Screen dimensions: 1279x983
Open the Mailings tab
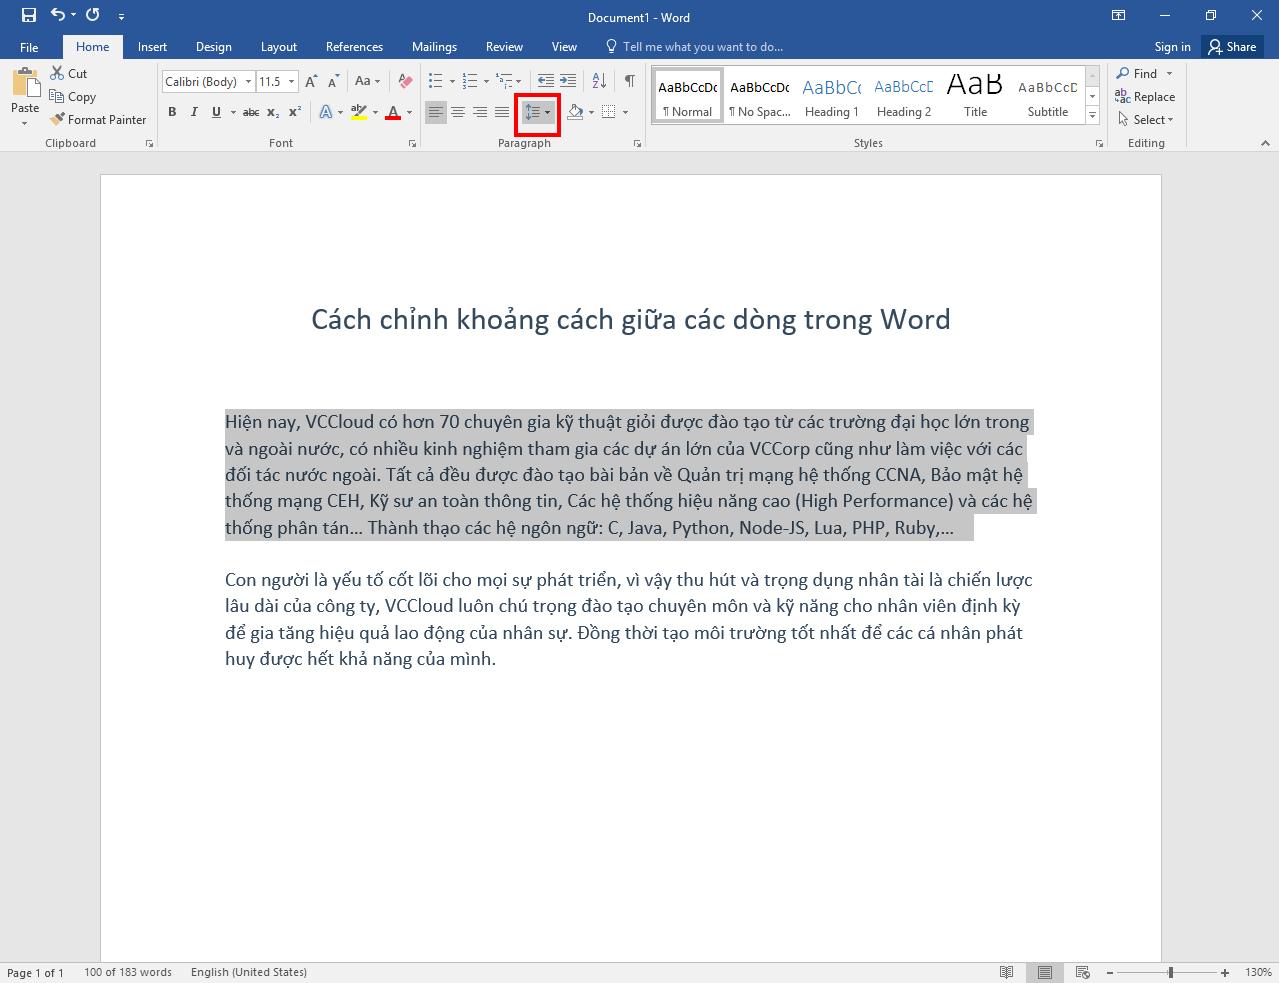pos(434,47)
